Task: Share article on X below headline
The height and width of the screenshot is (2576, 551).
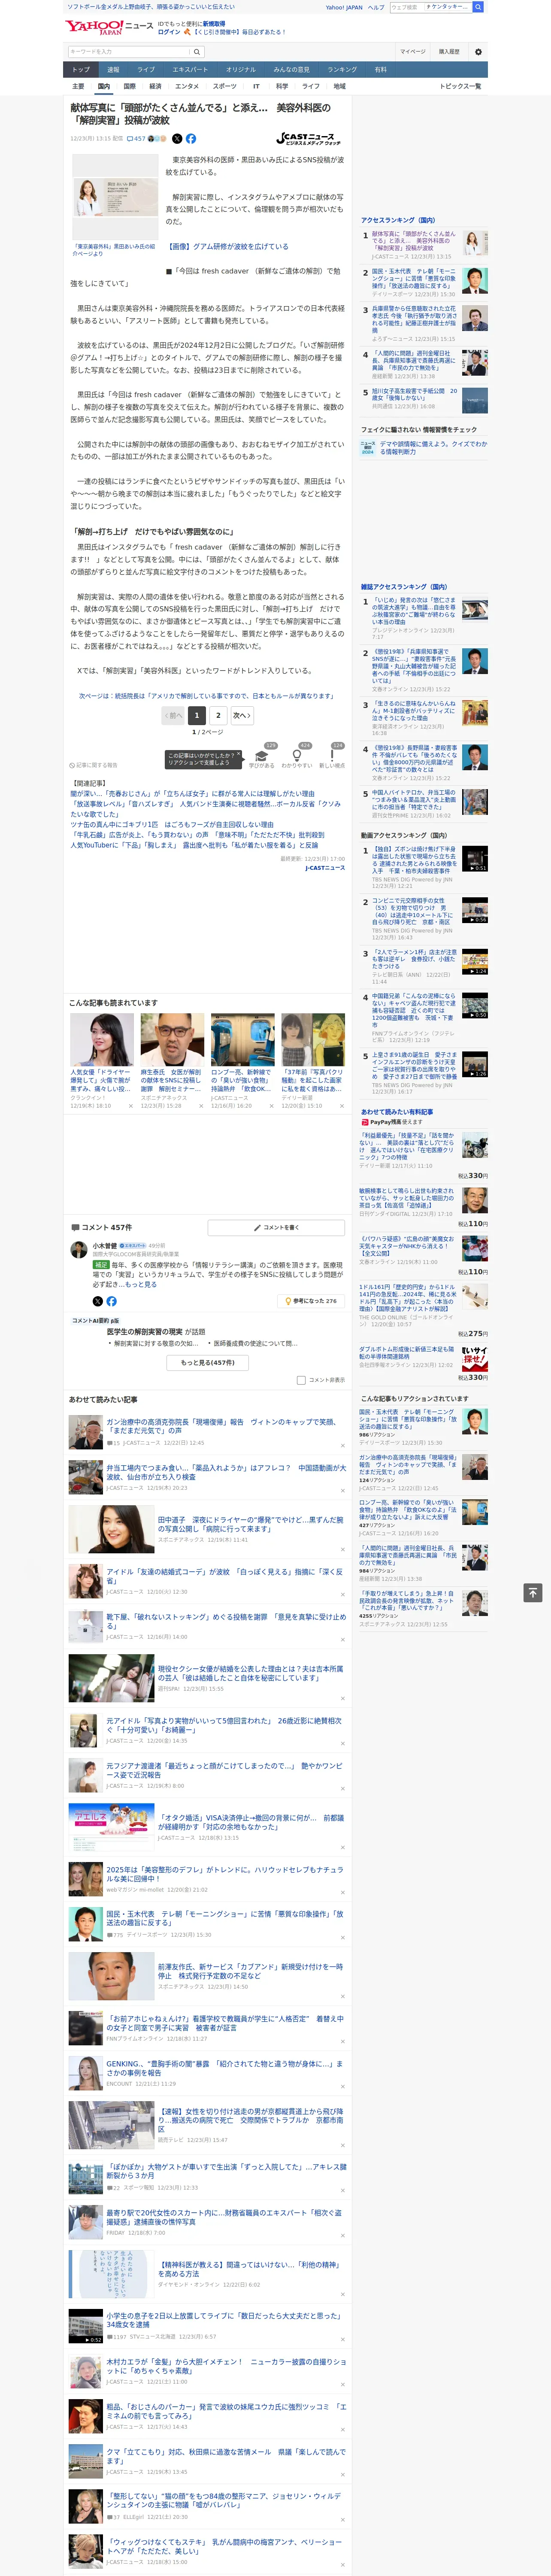Action: point(177,139)
